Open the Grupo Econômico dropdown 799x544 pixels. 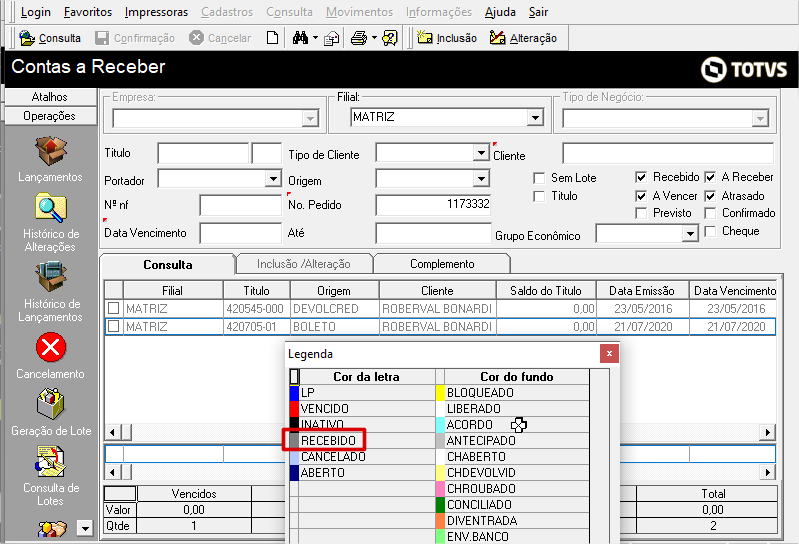(x=689, y=234)
